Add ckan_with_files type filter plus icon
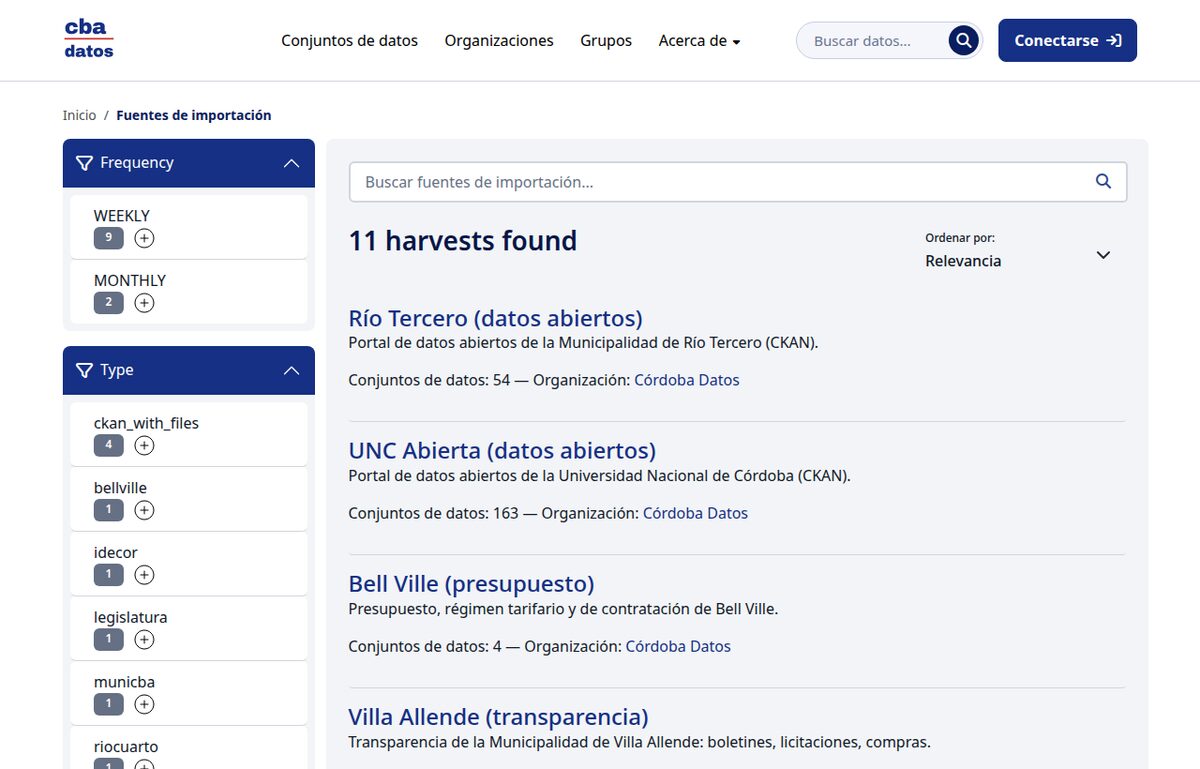Viewport: 1200px width, 769px height. point(144,446)
